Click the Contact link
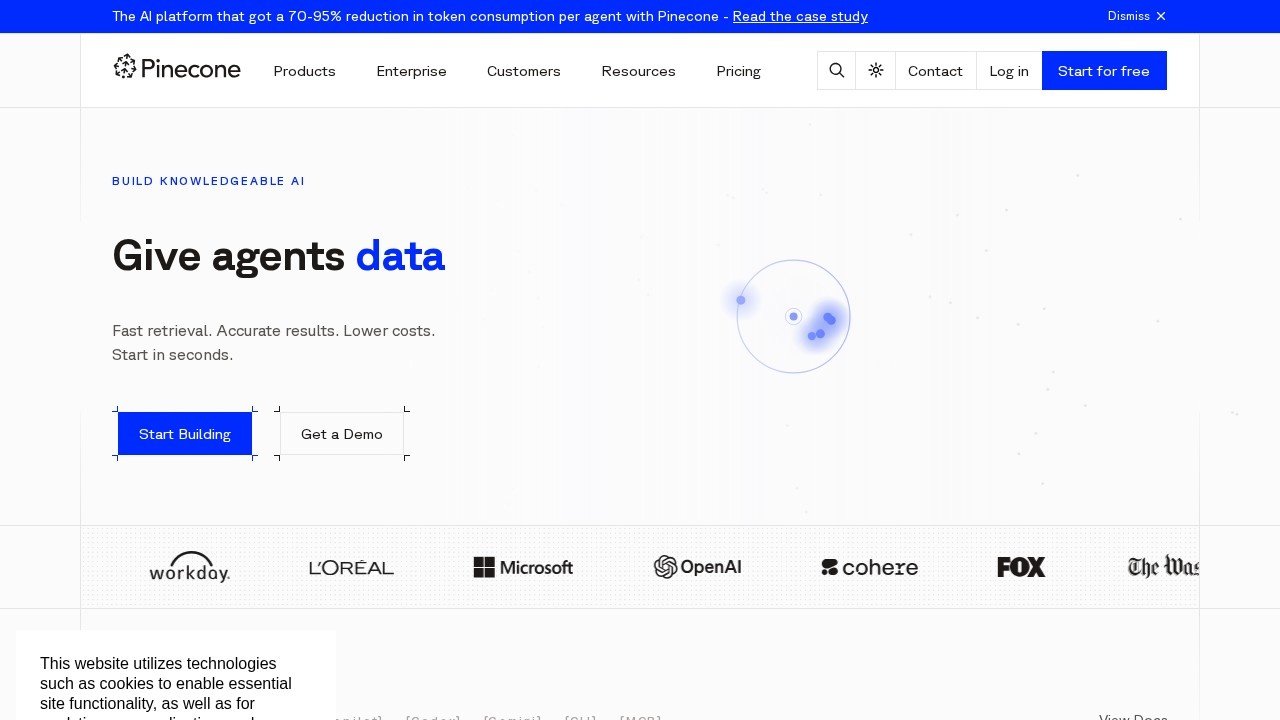This screenshot has width=1280, height=720. pos(935,70)
